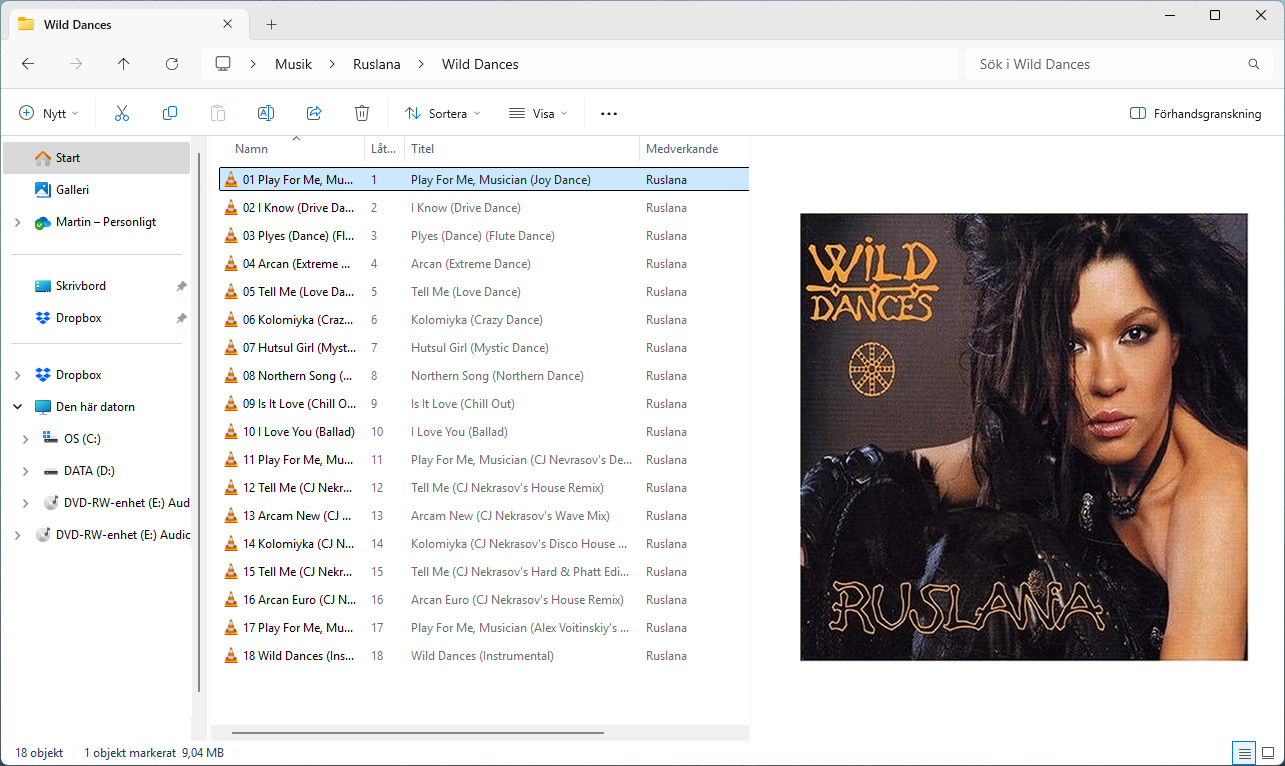Switch to details view icon in status bar
Image resolution: width=1285 pixels, height=766 pixels.
pyautogui.click(x=1244, y=753)
